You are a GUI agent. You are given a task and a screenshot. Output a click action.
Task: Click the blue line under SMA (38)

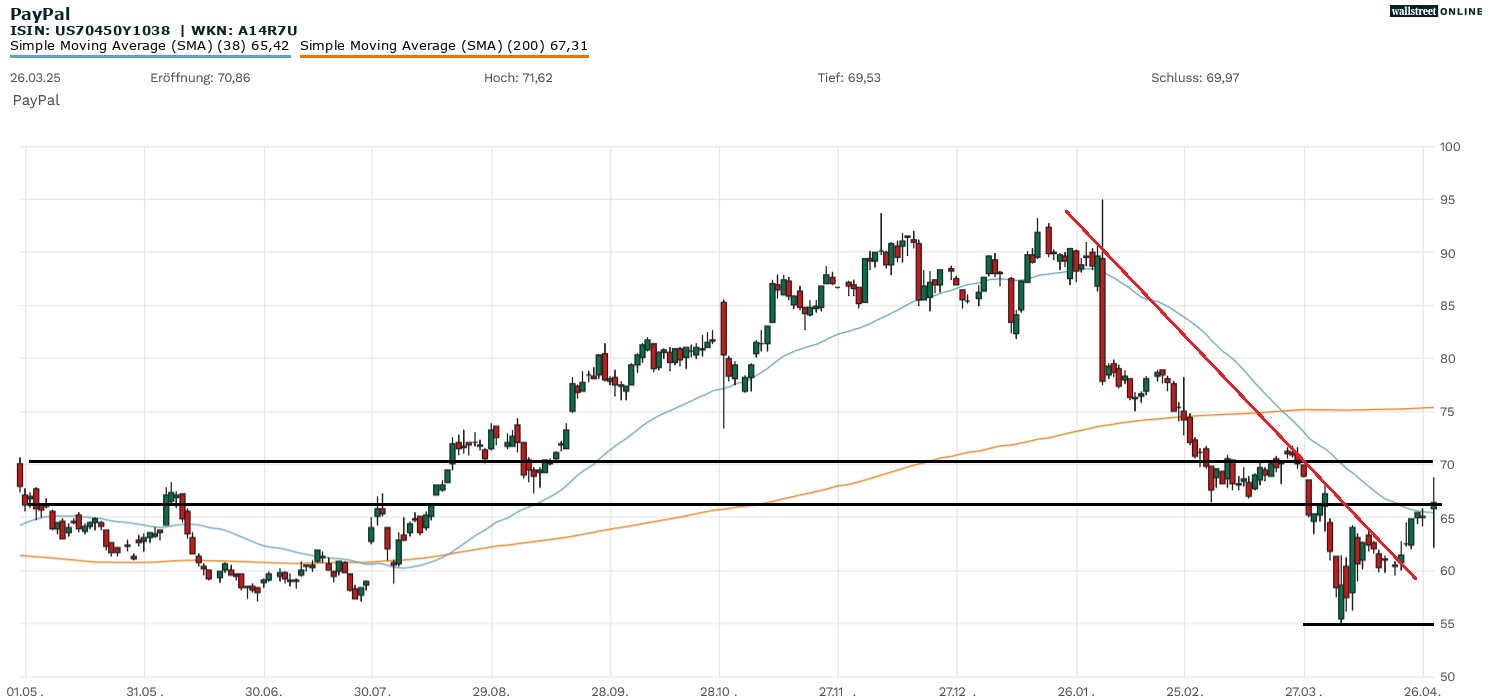point(149,56)
